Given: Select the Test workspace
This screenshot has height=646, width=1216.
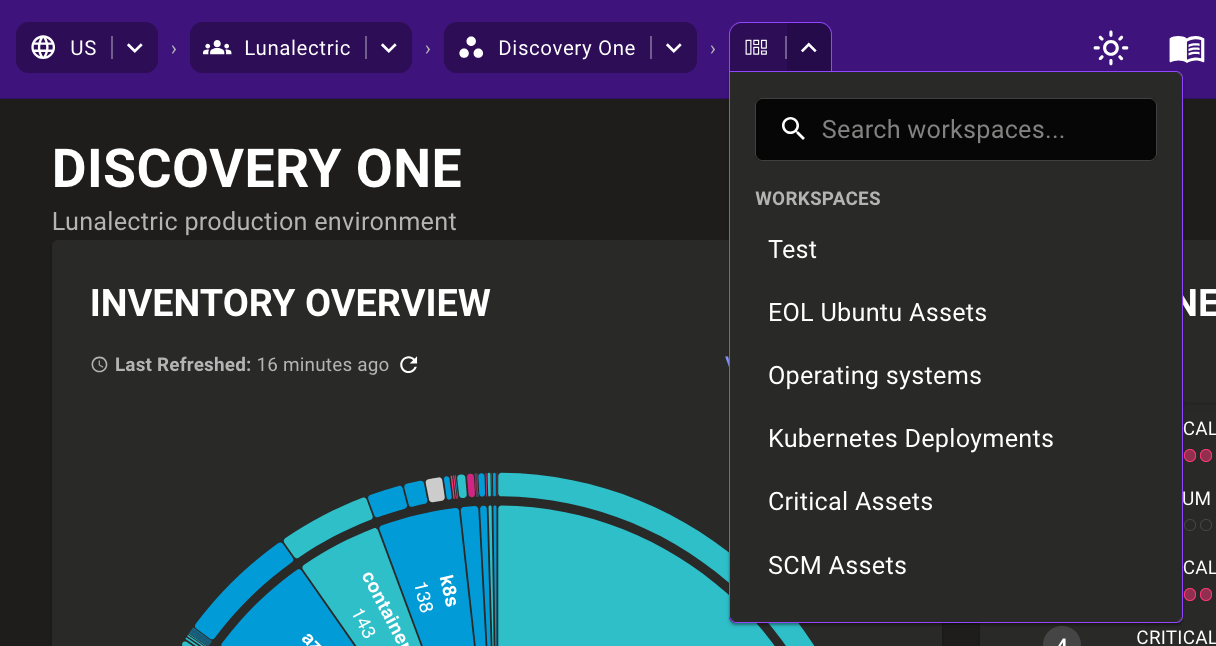Looking at the screenshot, I should 792,249.
